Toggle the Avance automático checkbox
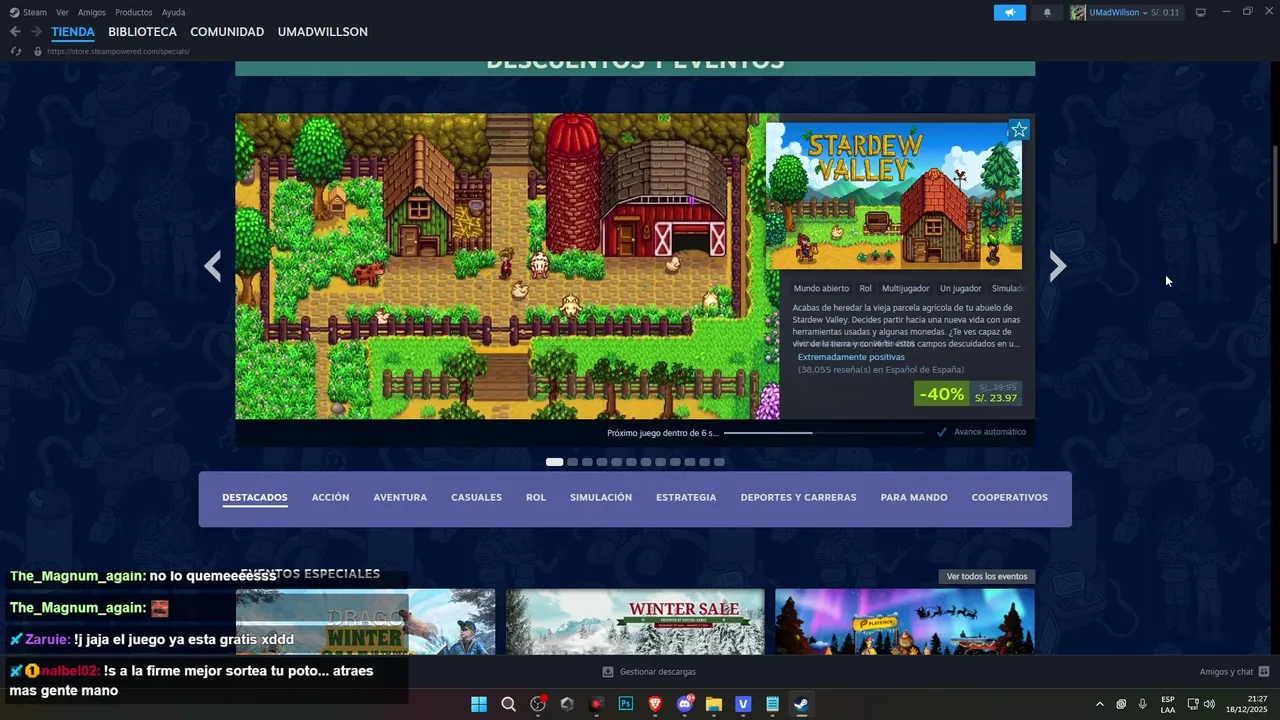The image size is (1280, 720). 942,432
